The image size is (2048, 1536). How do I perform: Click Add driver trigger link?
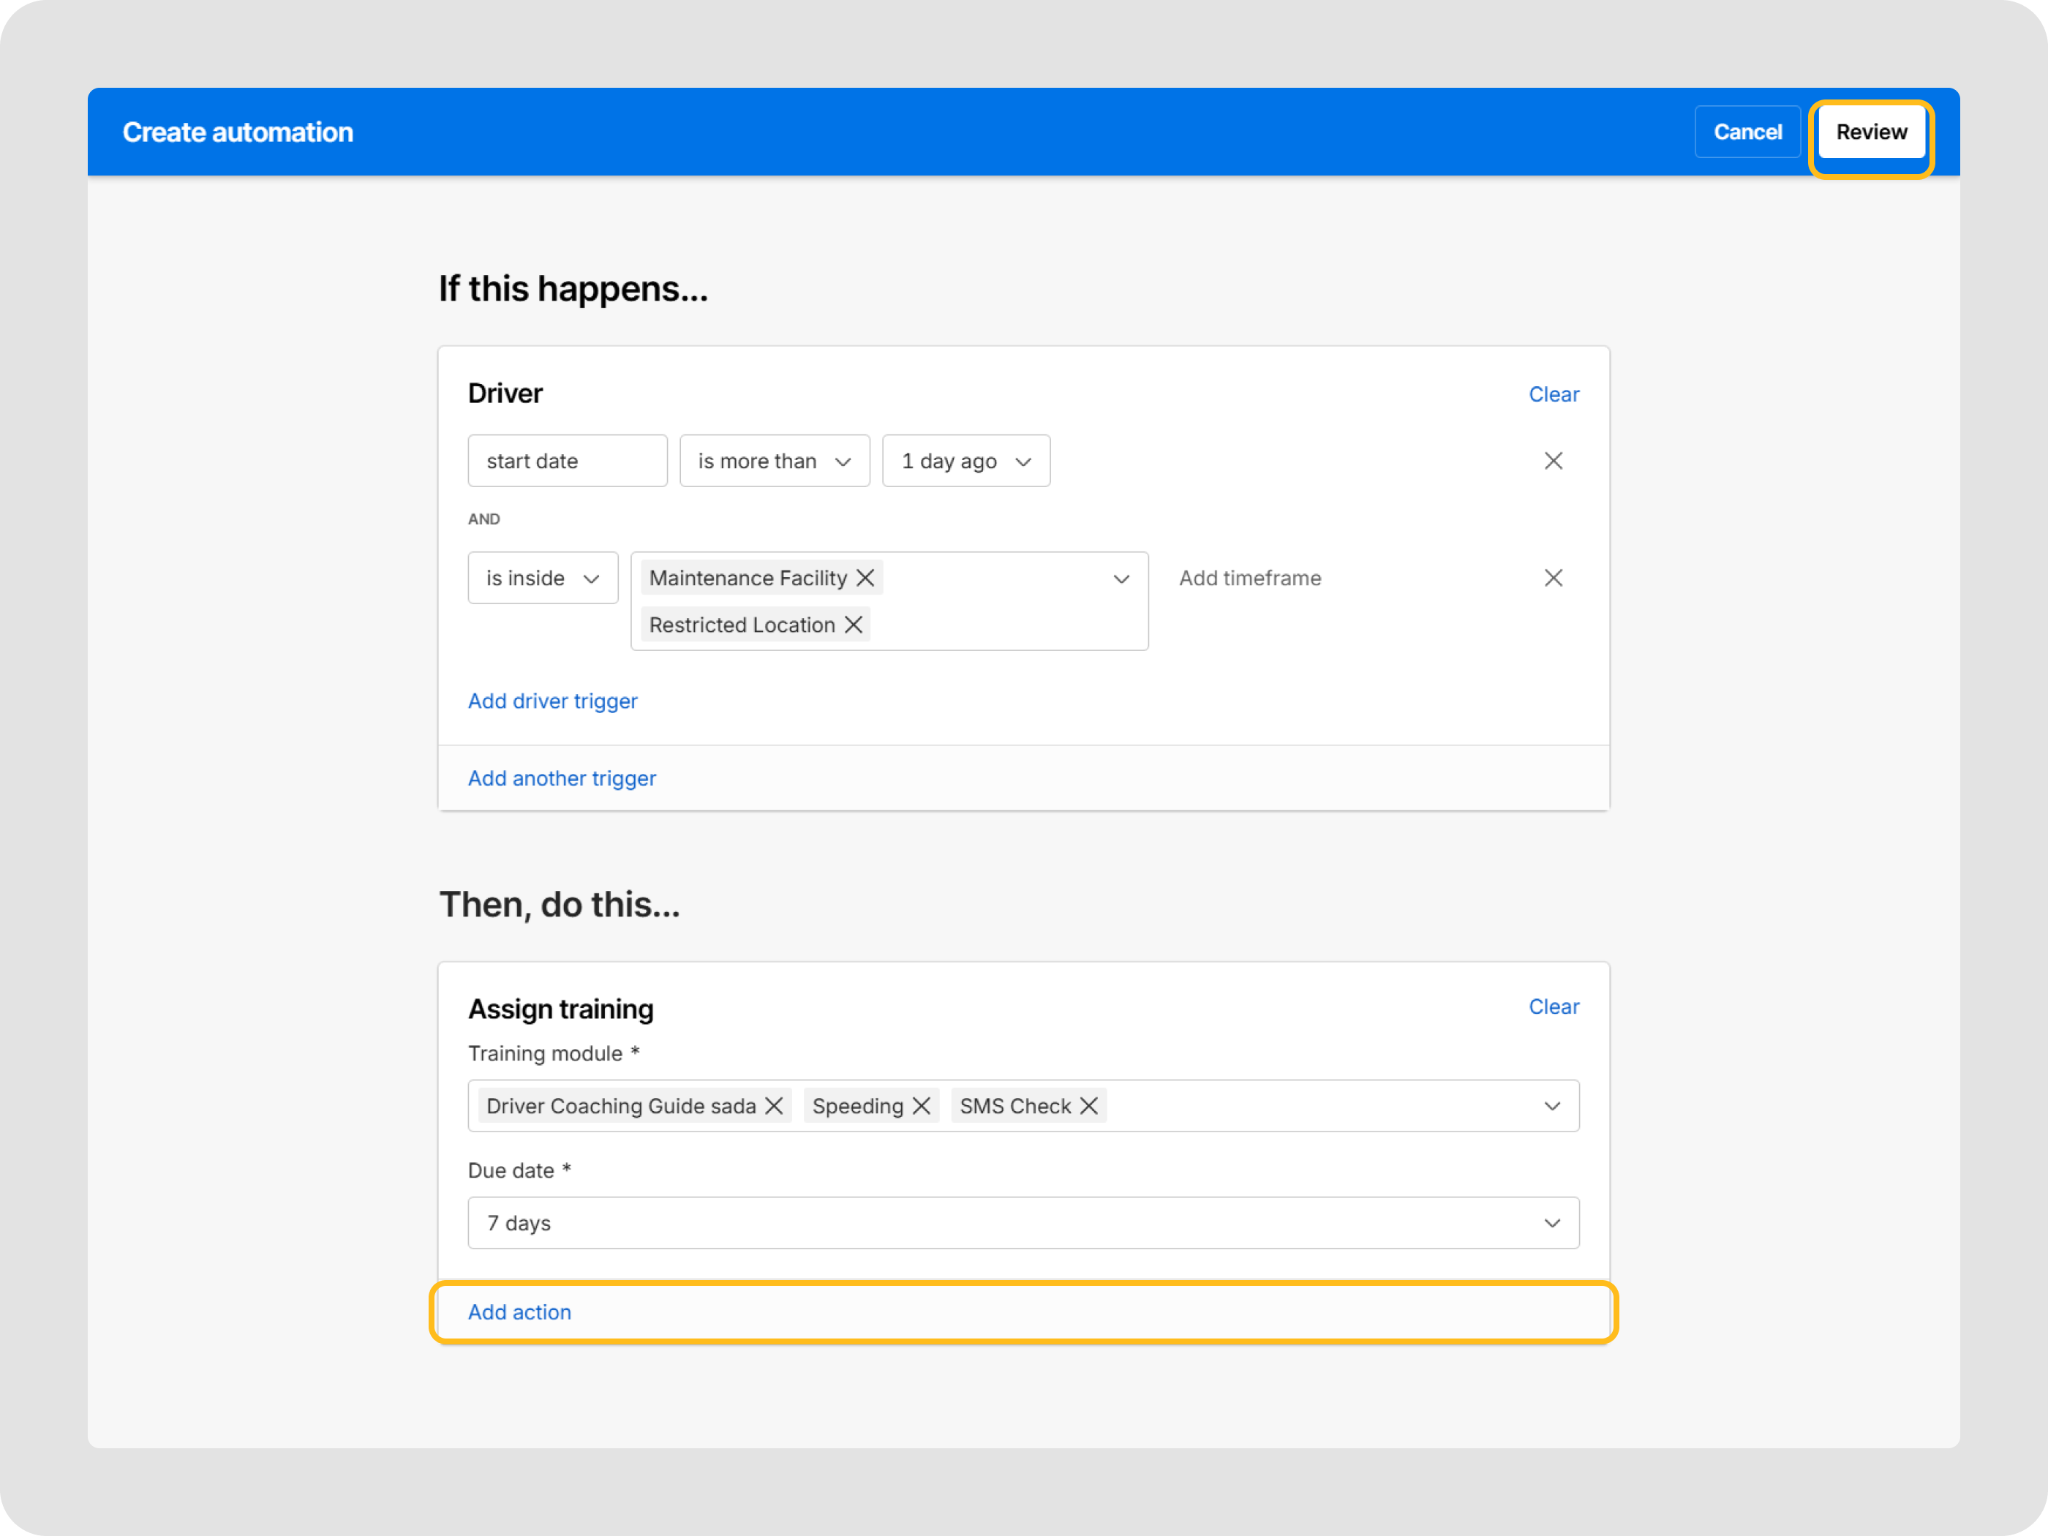552,701
